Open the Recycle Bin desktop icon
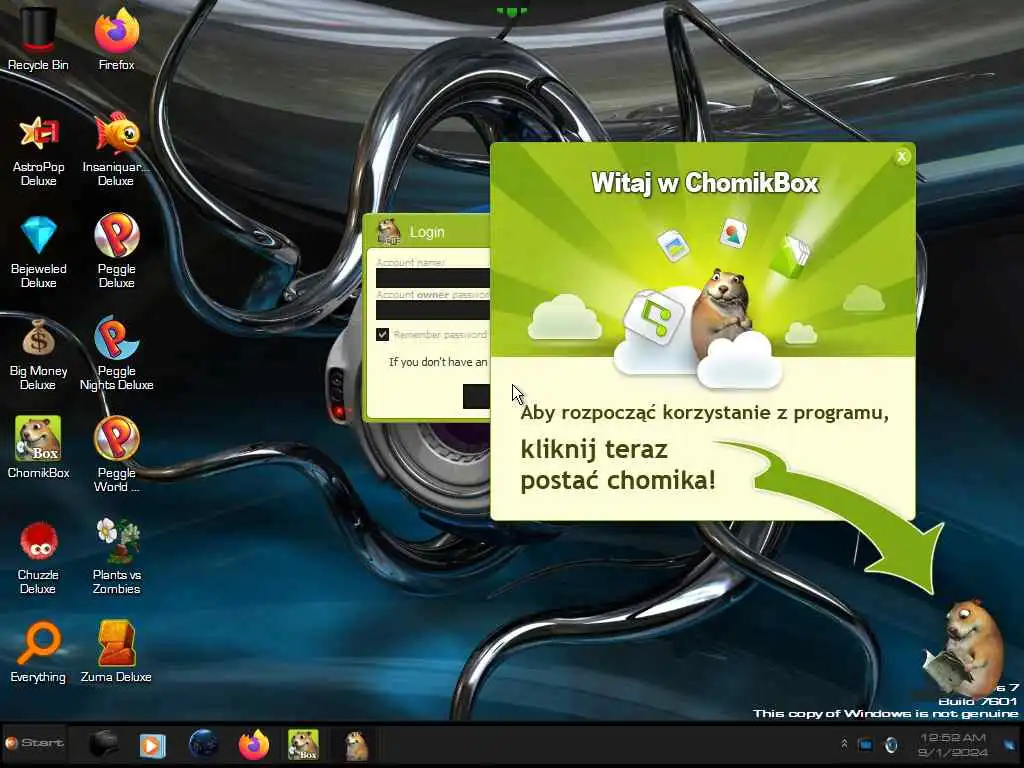 point(38,37)
